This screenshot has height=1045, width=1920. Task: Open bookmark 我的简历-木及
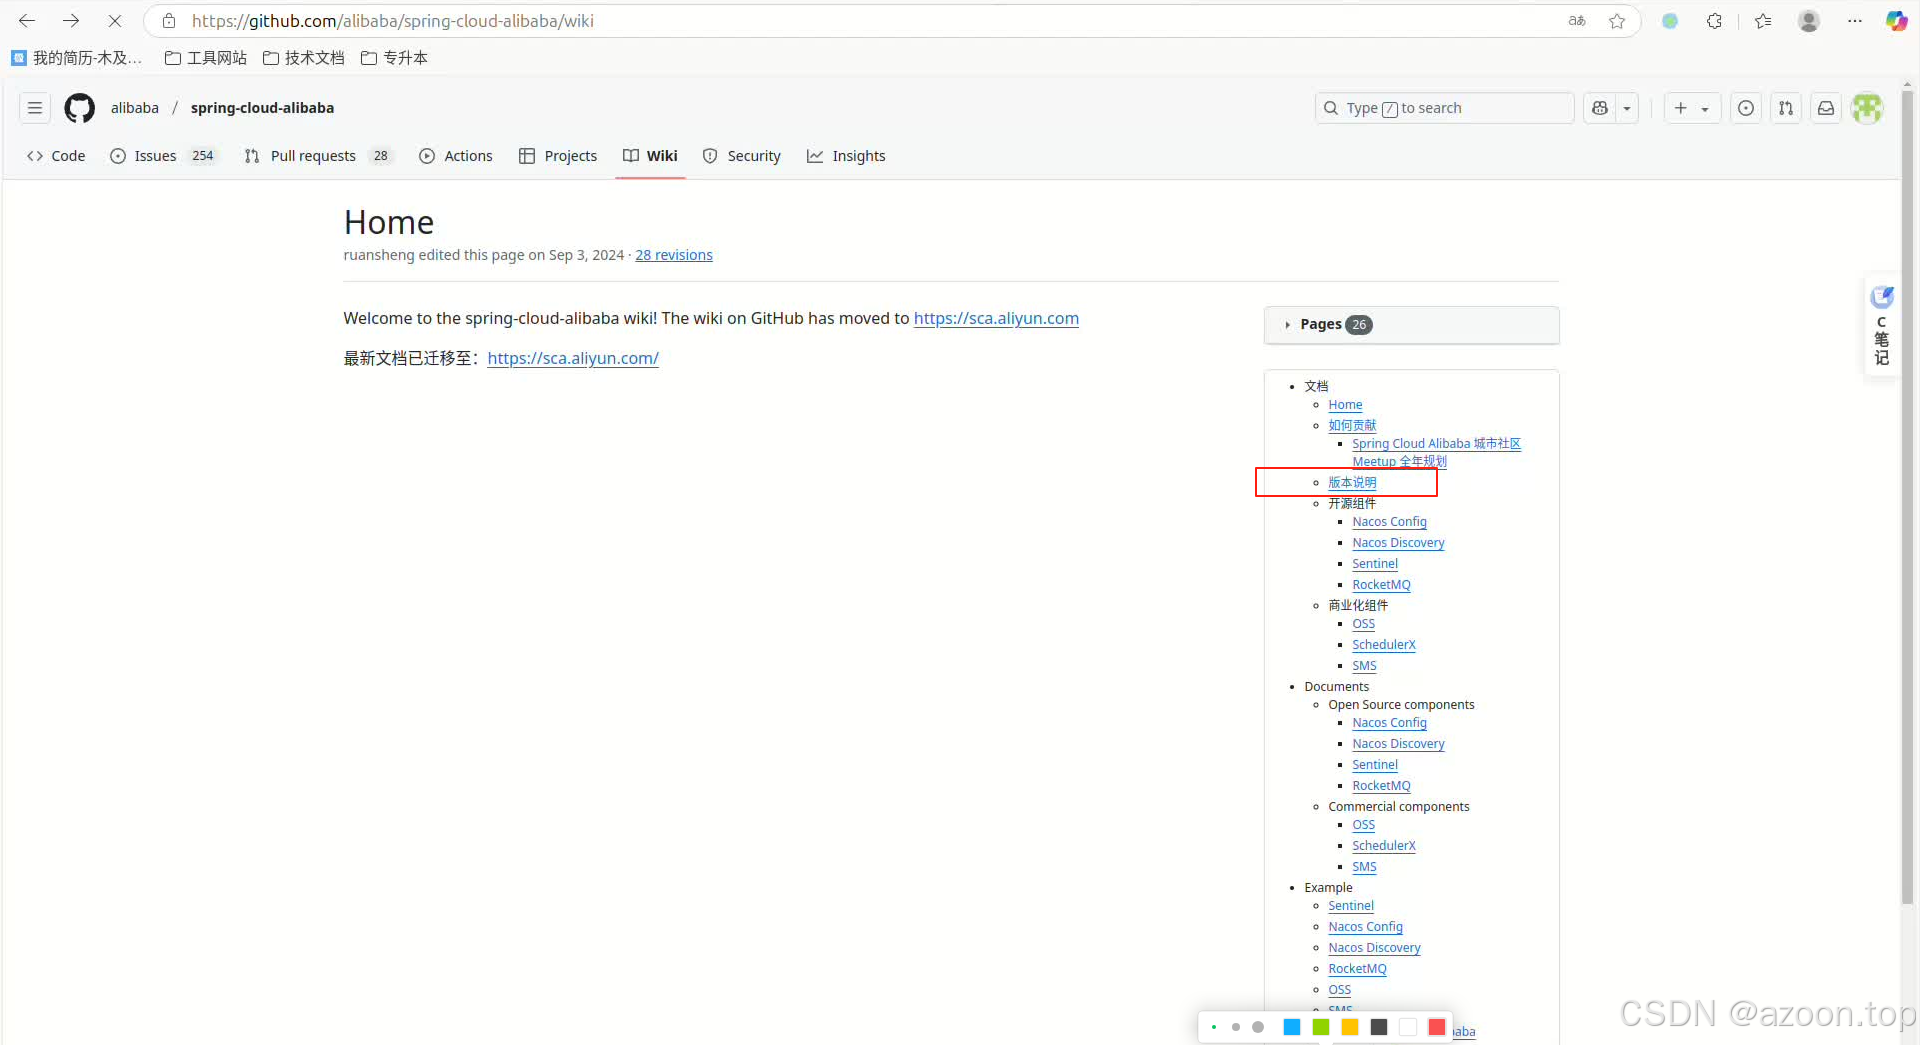[x=77, y=58]
